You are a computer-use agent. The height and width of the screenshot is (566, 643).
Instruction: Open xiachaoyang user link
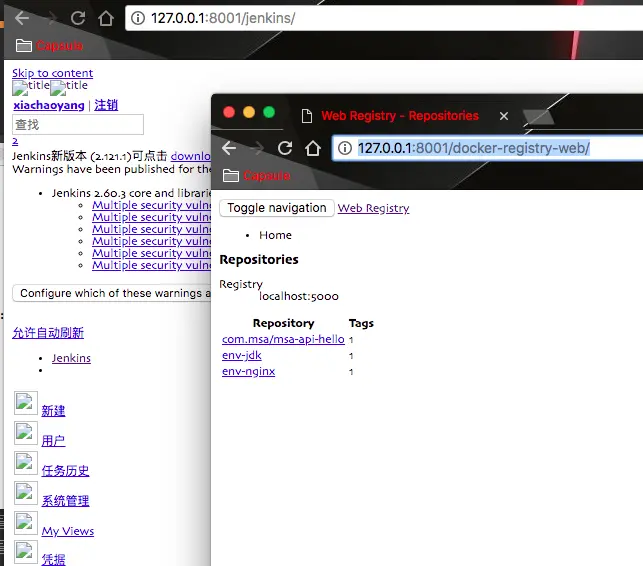[49, 105]
